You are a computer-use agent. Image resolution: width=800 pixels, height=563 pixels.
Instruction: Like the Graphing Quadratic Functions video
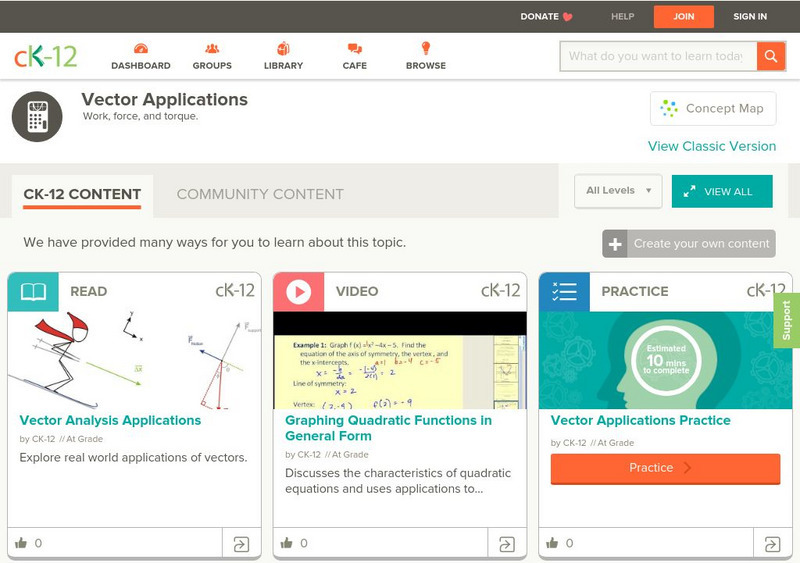tap(287, 544)
